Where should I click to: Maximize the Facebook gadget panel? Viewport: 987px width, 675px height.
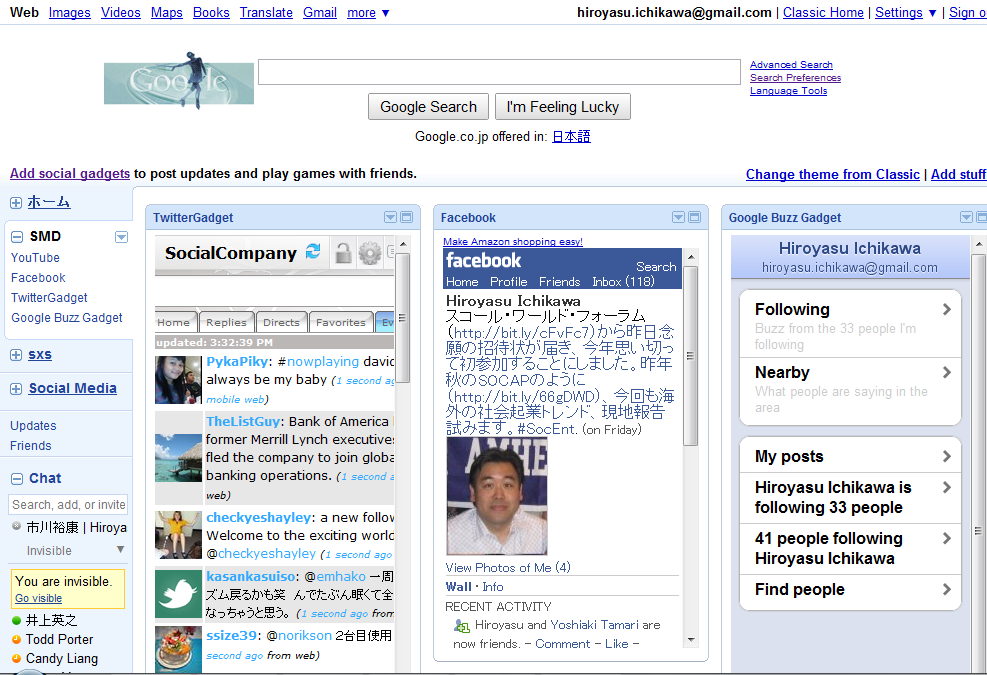[694, 217]
